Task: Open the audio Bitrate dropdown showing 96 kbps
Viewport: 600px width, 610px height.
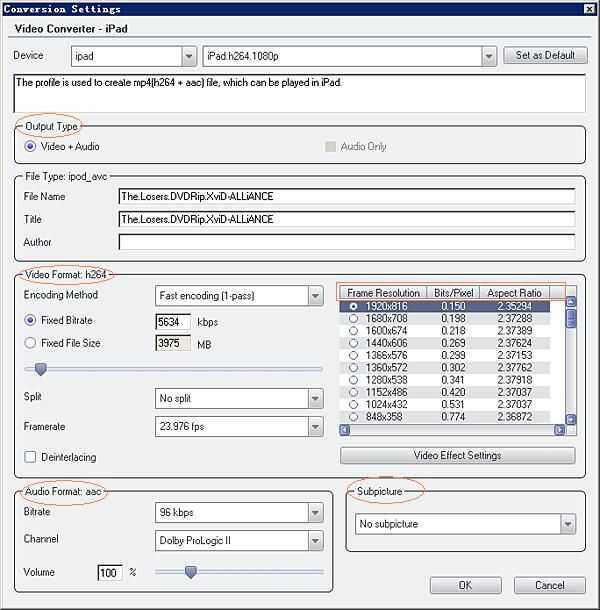Action: tap(239, 513)
